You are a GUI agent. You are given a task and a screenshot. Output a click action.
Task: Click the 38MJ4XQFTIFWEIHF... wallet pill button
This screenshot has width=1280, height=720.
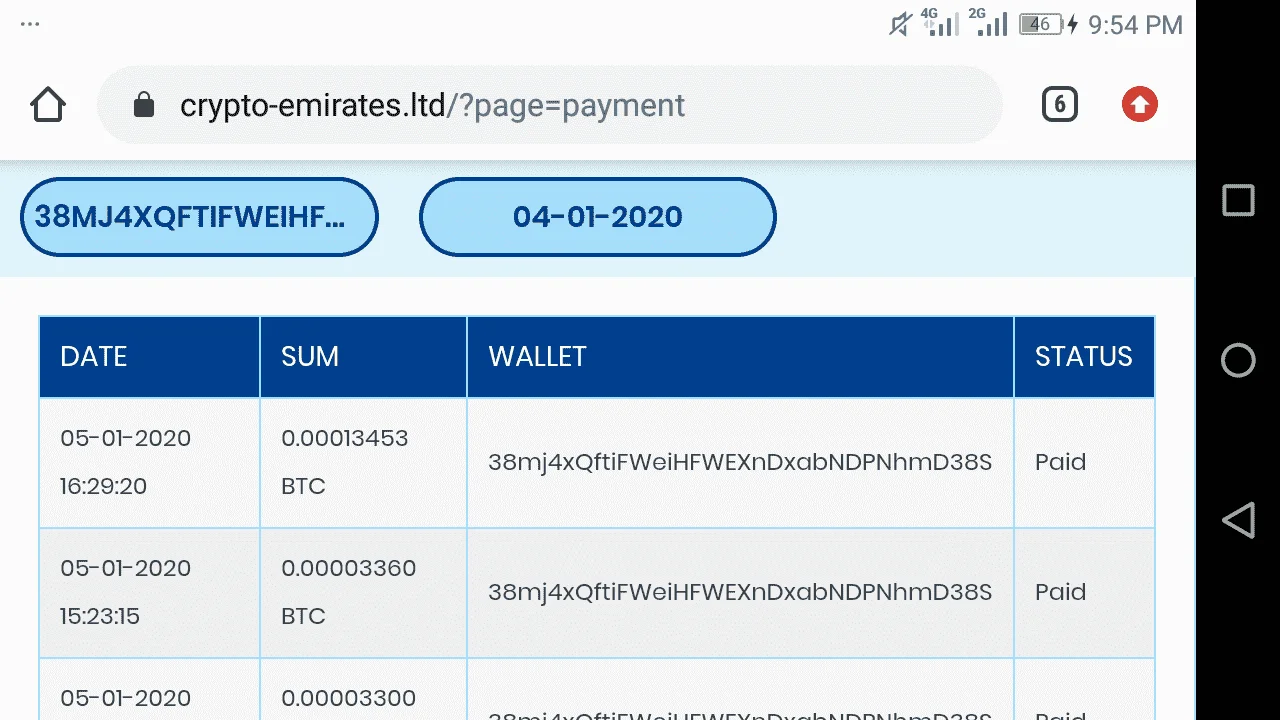pyautogui.click(x=199, y=217)
